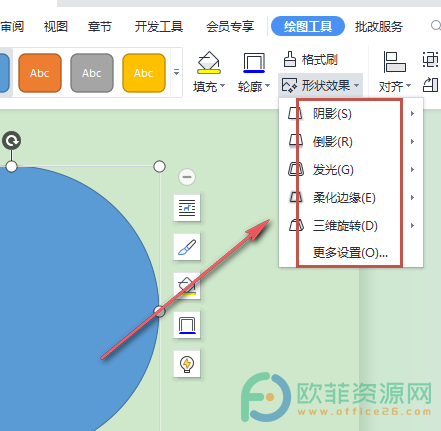Click the rotation handle above the circle
This screenshot has width=441, height=431.
point(11,140)
